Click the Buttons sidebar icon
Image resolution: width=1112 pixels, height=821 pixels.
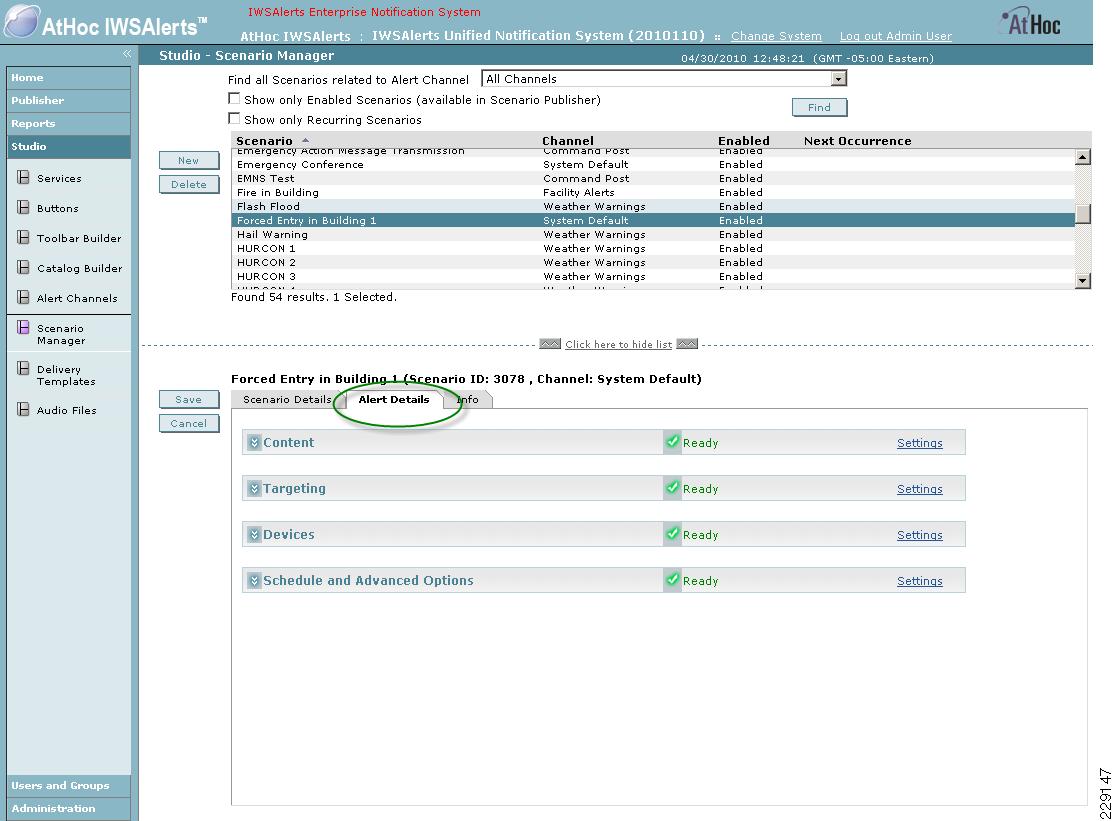point(23,207)
